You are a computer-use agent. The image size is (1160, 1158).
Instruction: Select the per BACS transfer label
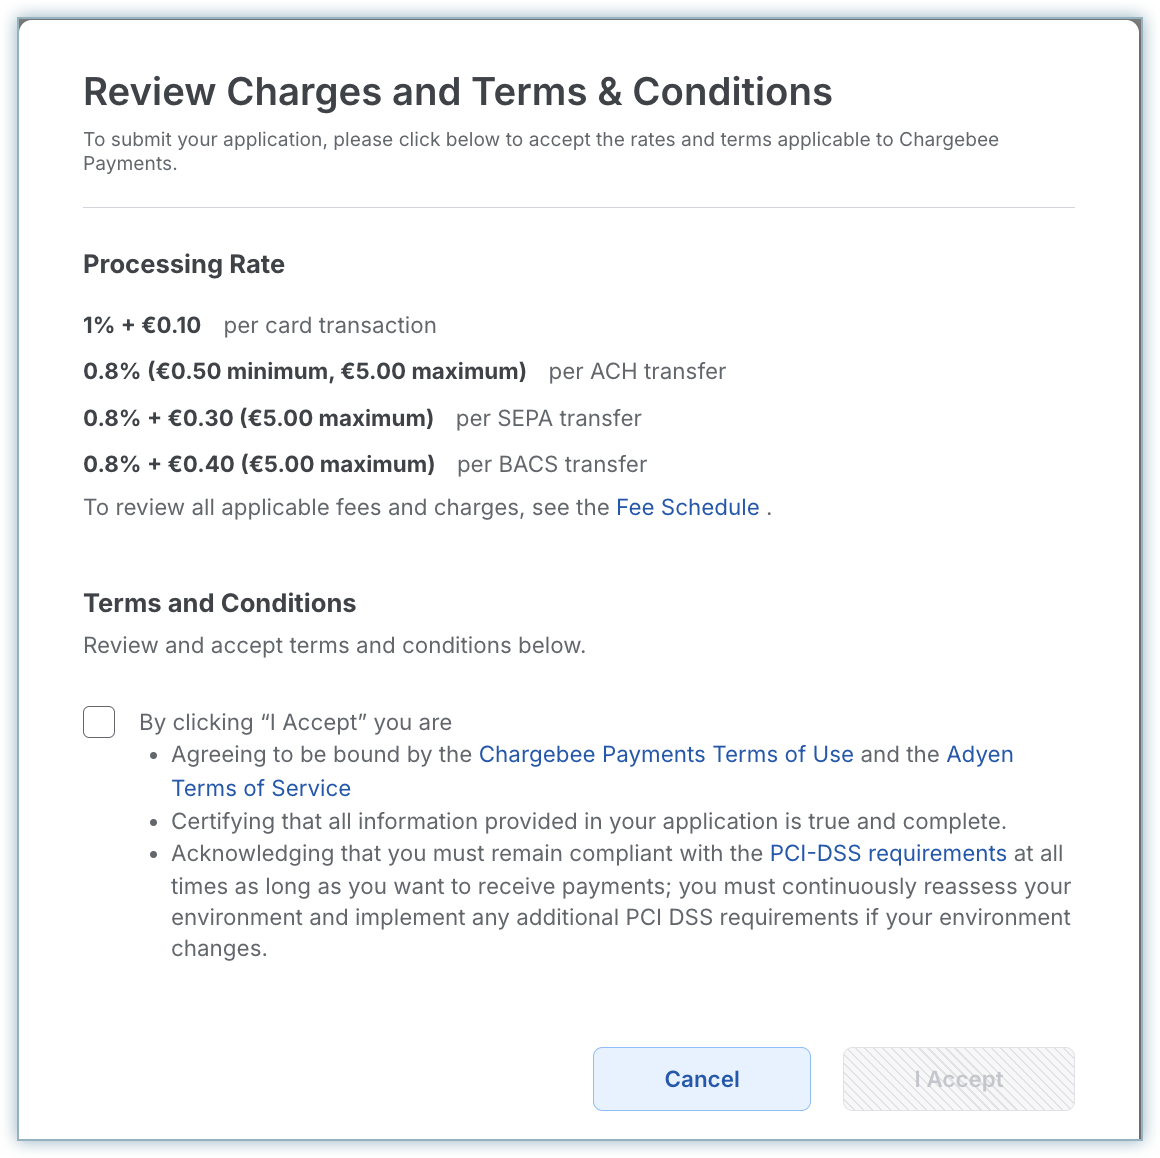coord(552,464)
